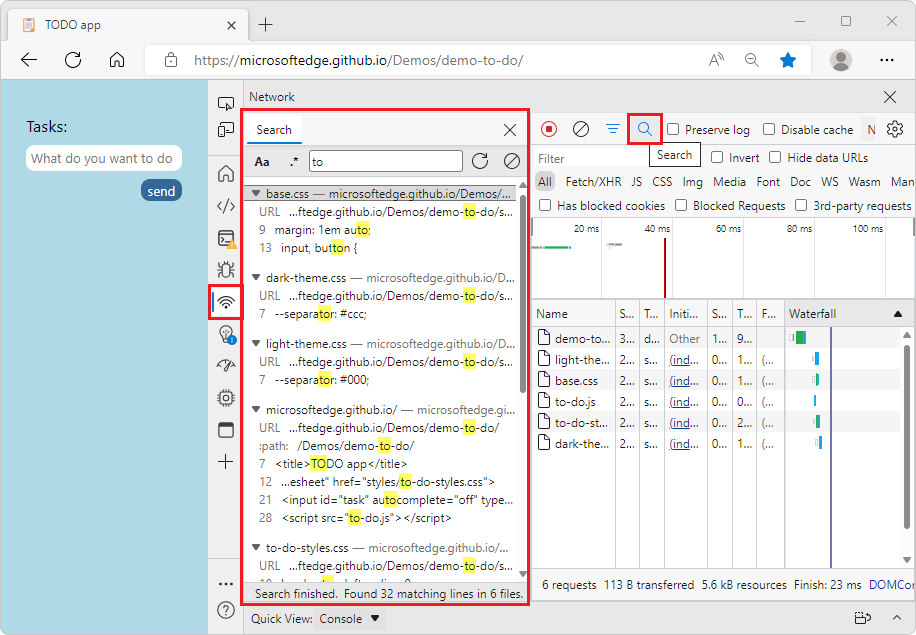Check Has blocked cookies
The image size is (916, 635).
[x=545, y=205]
